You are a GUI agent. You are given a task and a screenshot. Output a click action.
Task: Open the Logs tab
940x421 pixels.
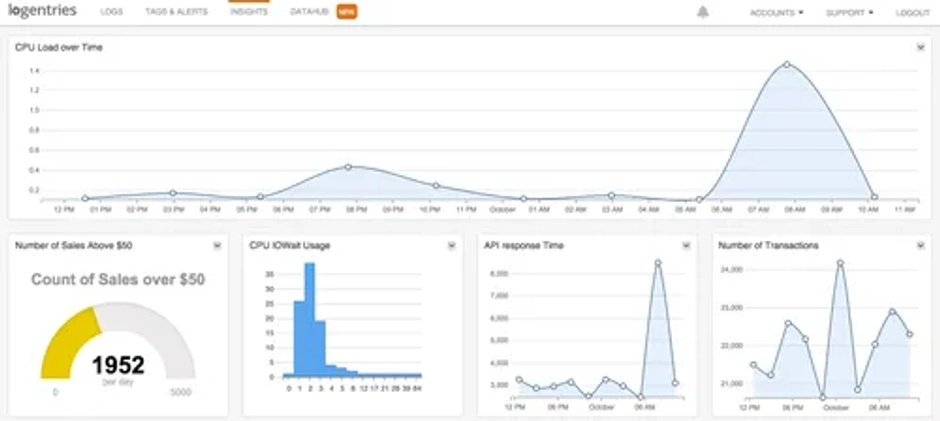coord(112,12)
